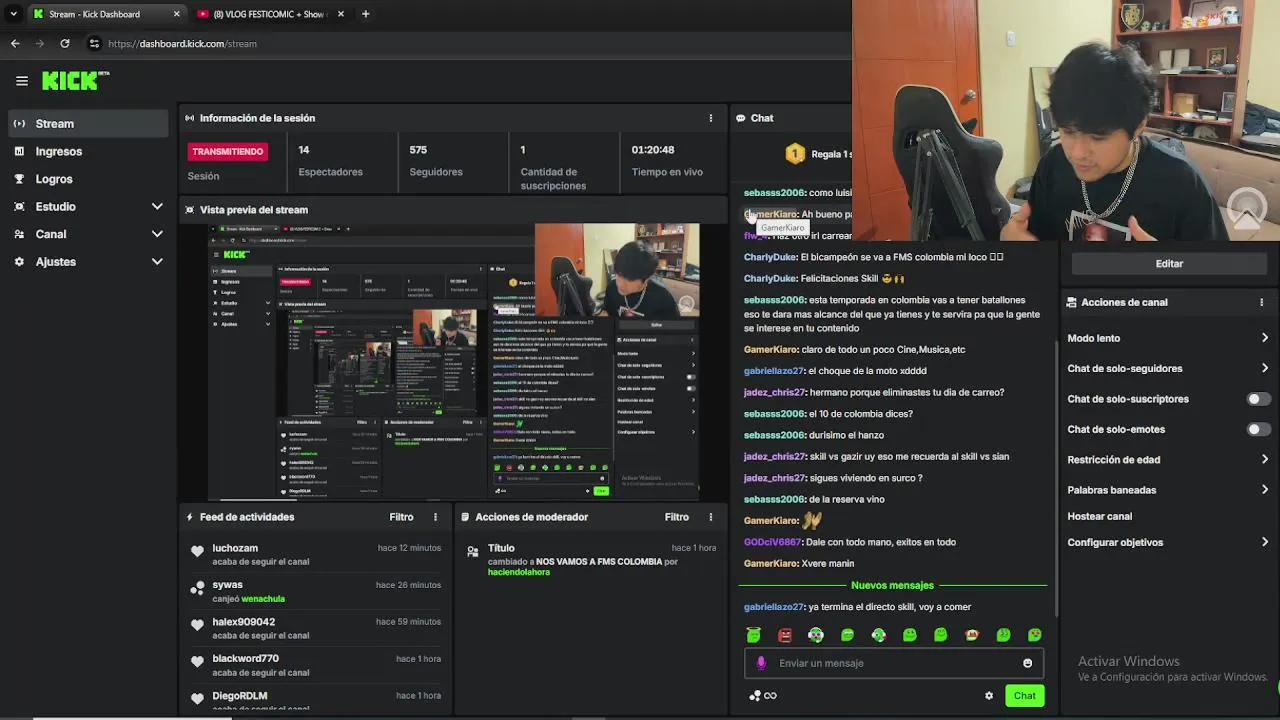Click the browser address bar URL

coord(182,43)
